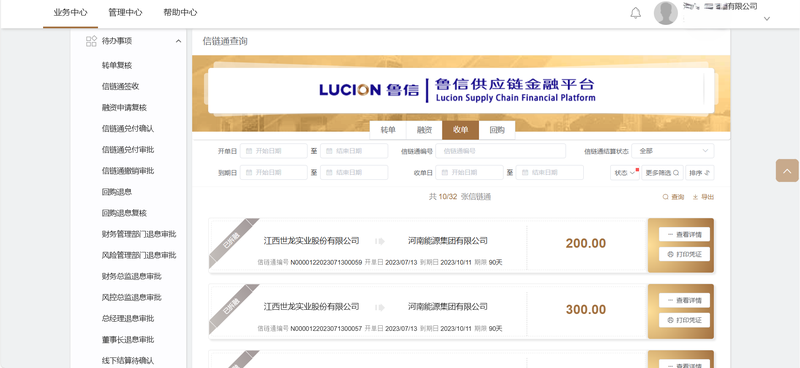
Task: Click record number N0000122023071300057
Action: tap(326, 329)
